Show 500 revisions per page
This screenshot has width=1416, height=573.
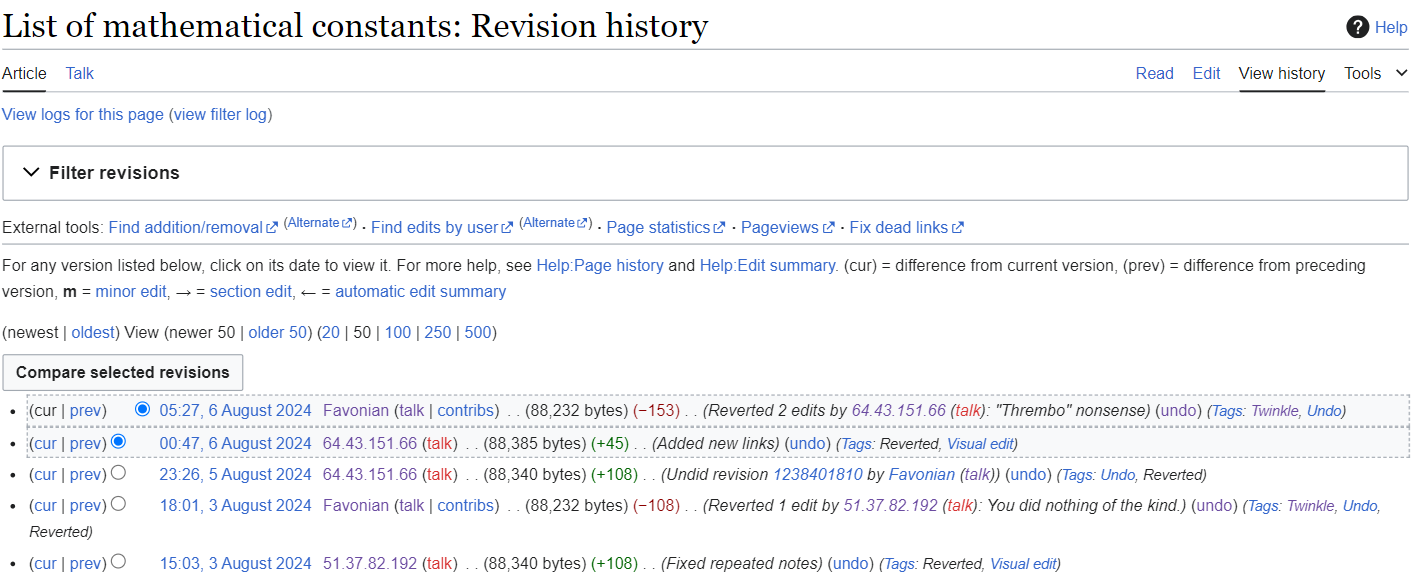(478, 332)
